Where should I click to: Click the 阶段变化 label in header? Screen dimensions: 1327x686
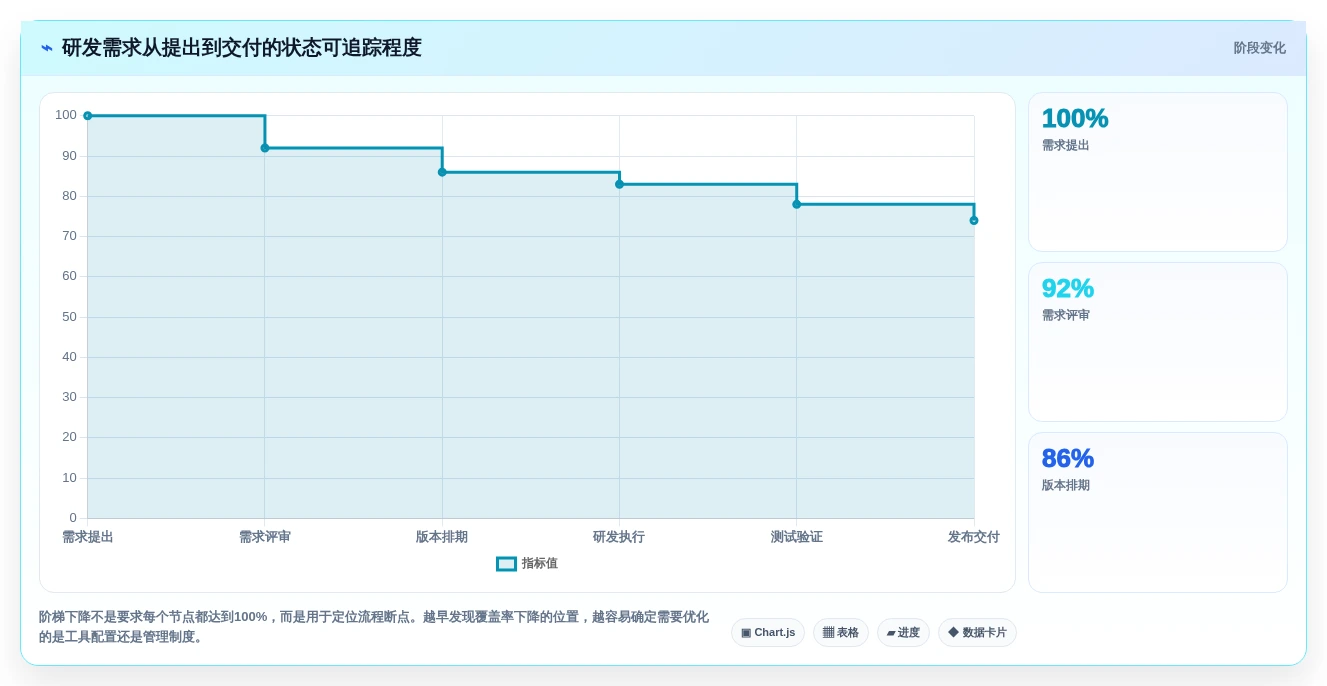pos(1259,48)
